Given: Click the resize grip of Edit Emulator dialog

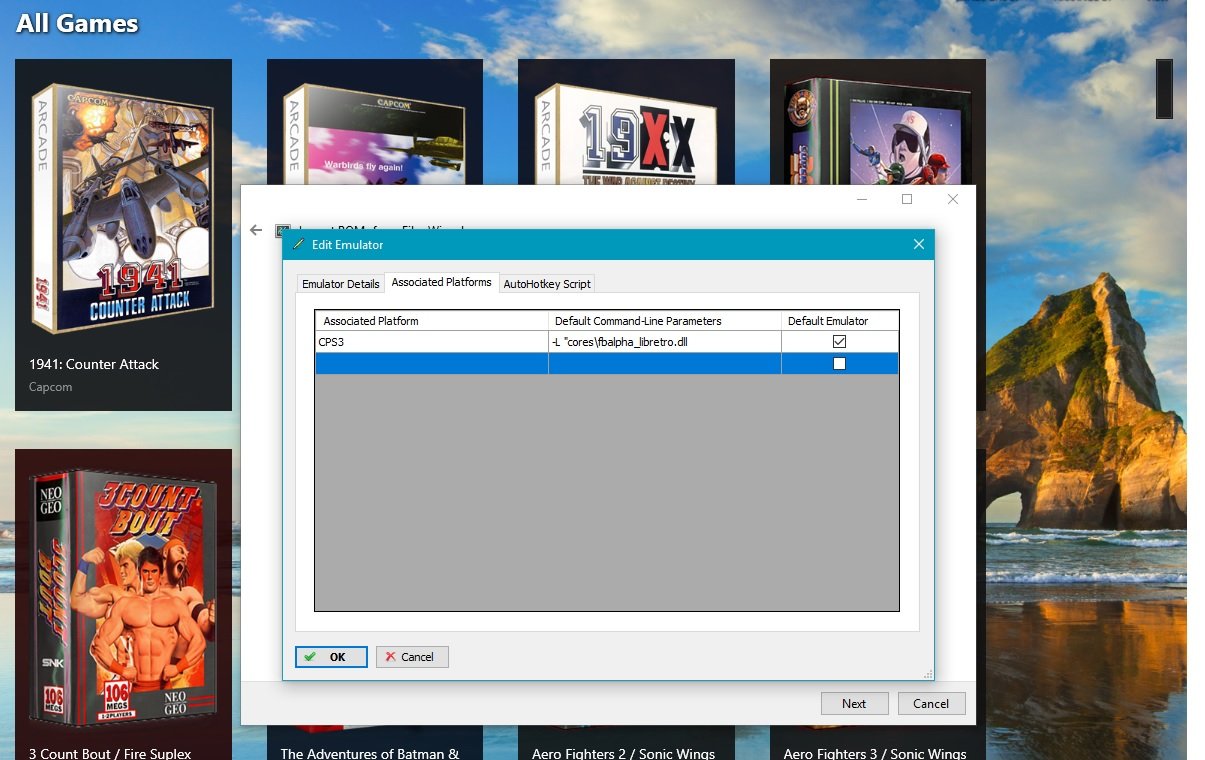Looking at the screenshot, I should click(927, 674).
